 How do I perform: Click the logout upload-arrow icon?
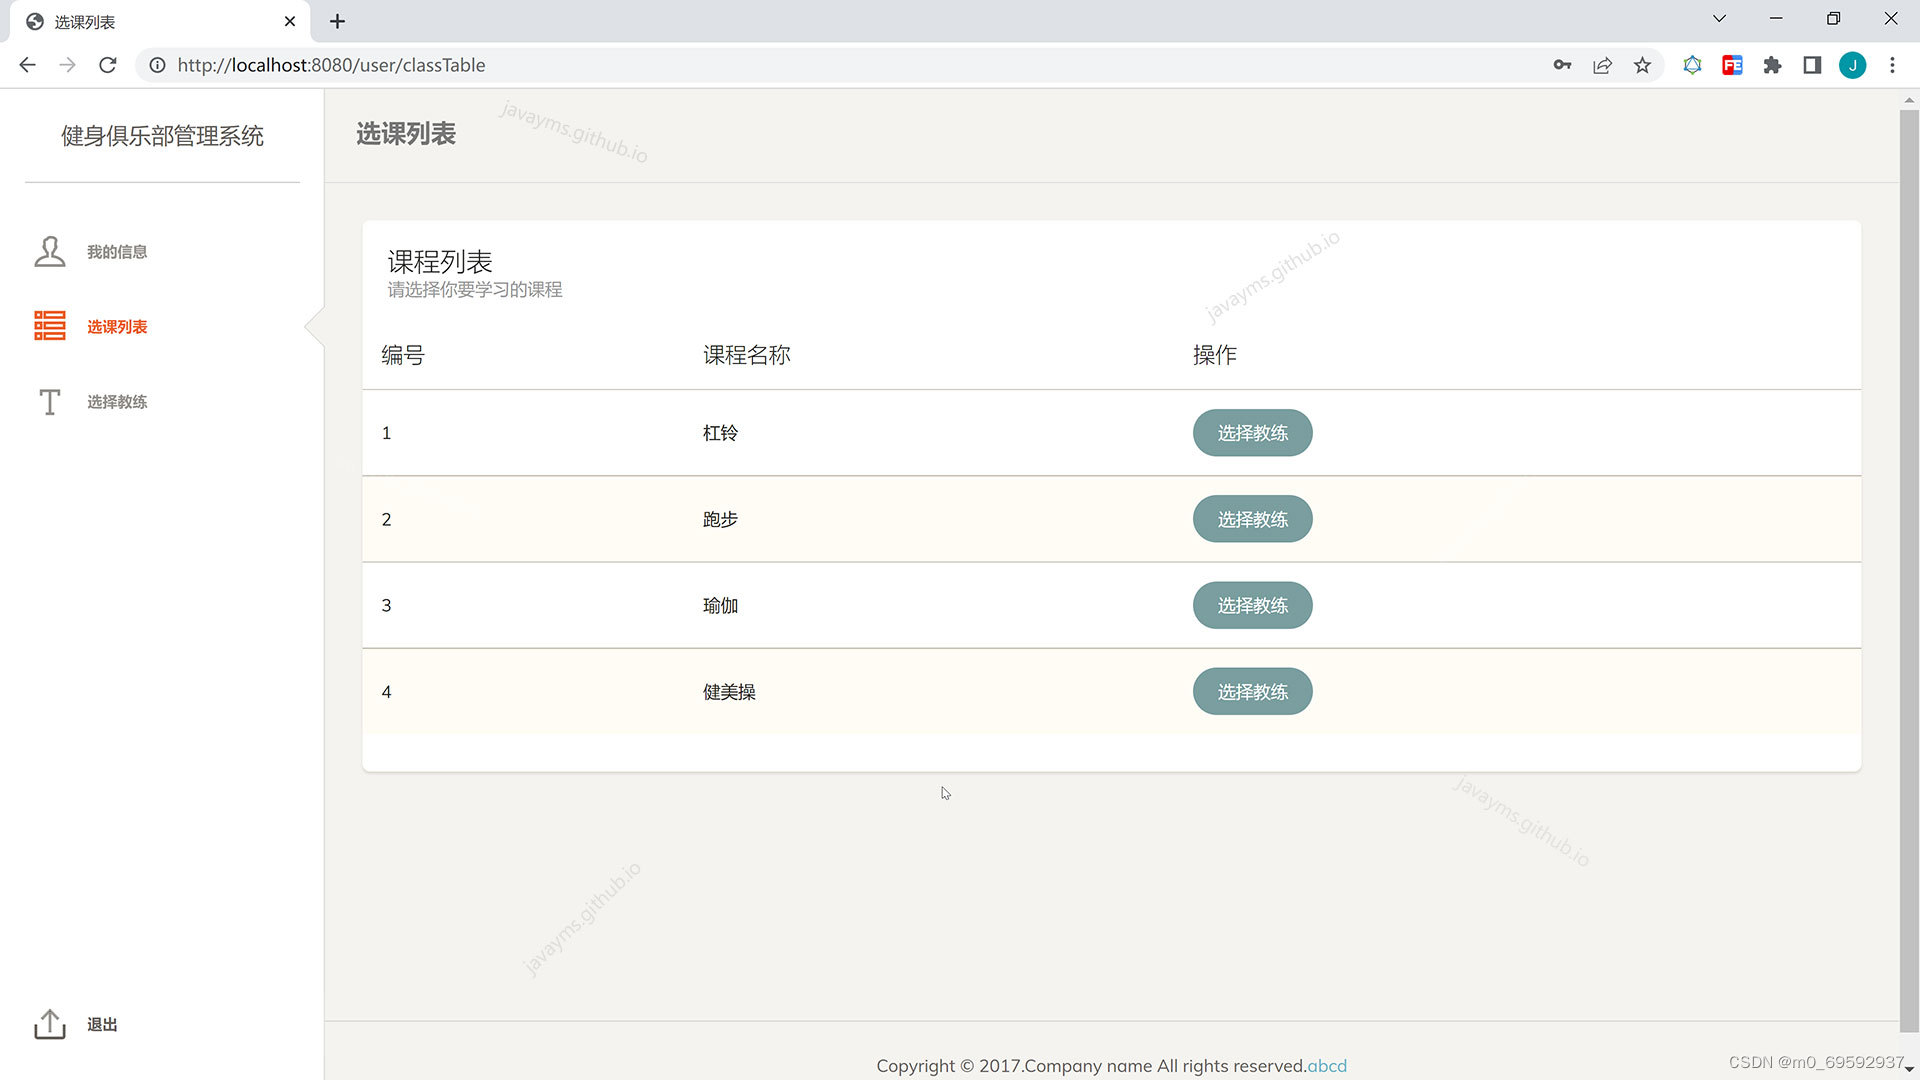(49, 1024)
